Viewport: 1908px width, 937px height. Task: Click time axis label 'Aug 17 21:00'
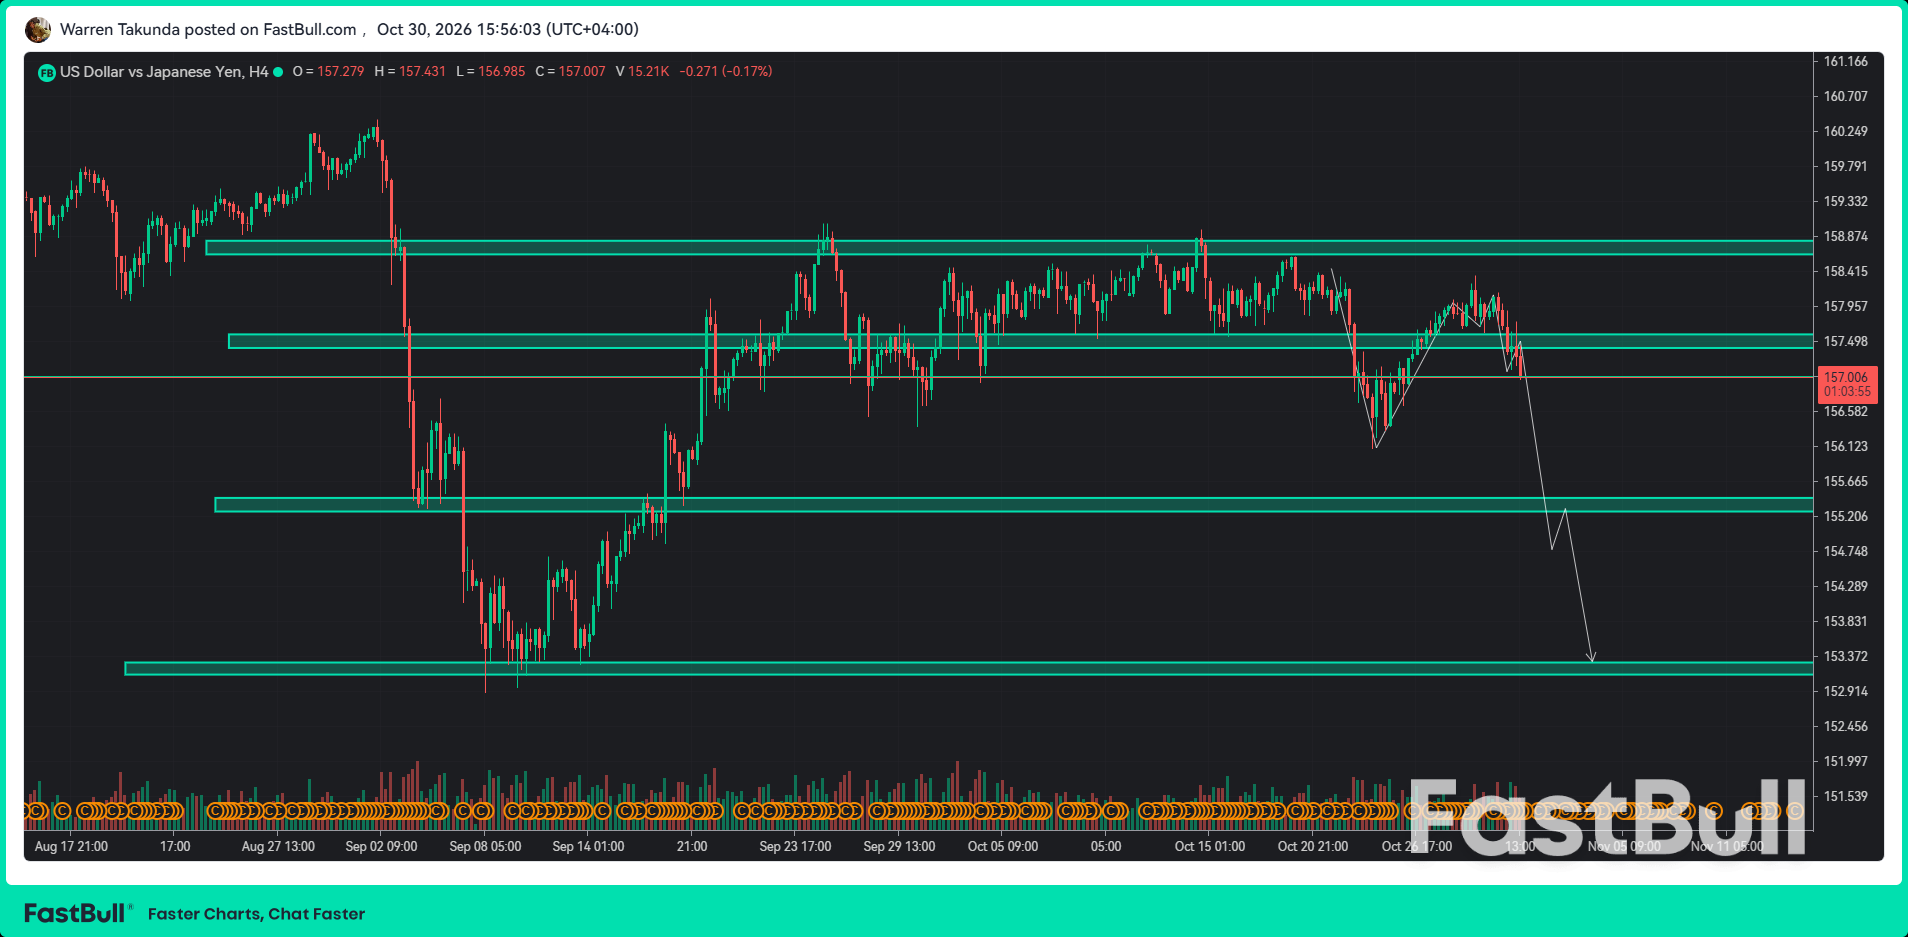pyautogui.click(x=71, y=847)
